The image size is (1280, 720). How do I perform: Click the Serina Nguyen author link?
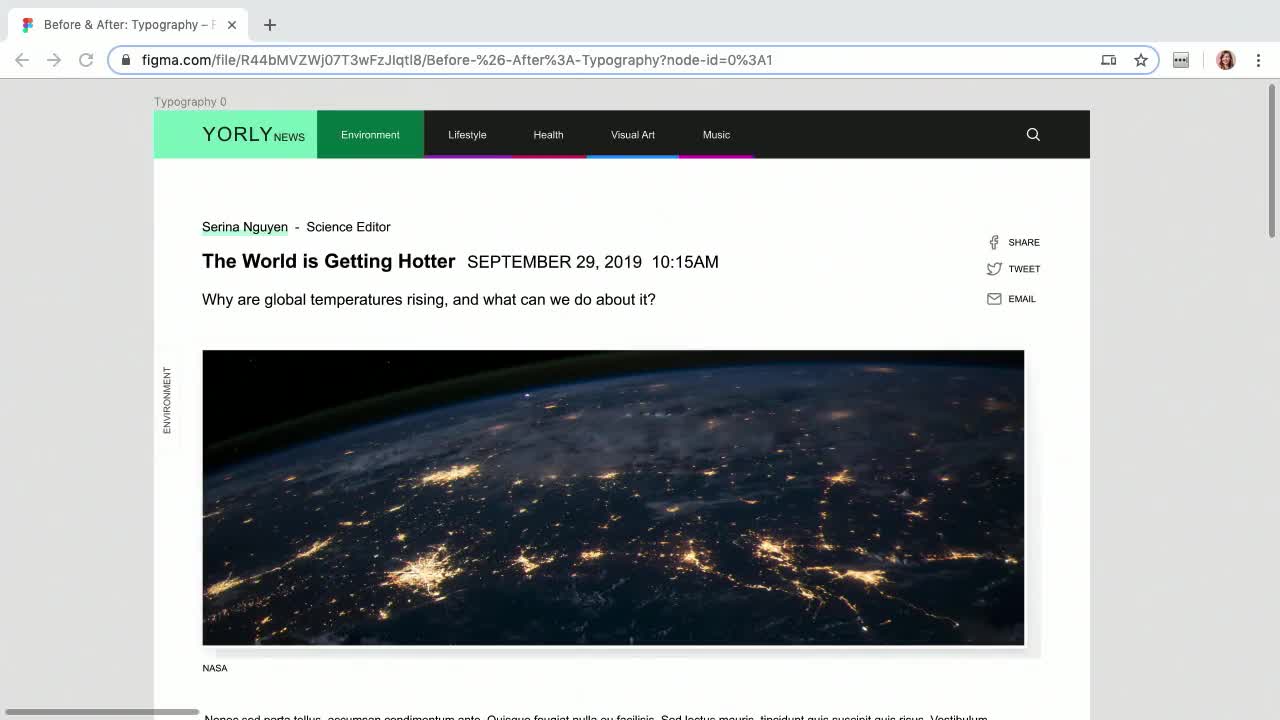coord(245,227)
